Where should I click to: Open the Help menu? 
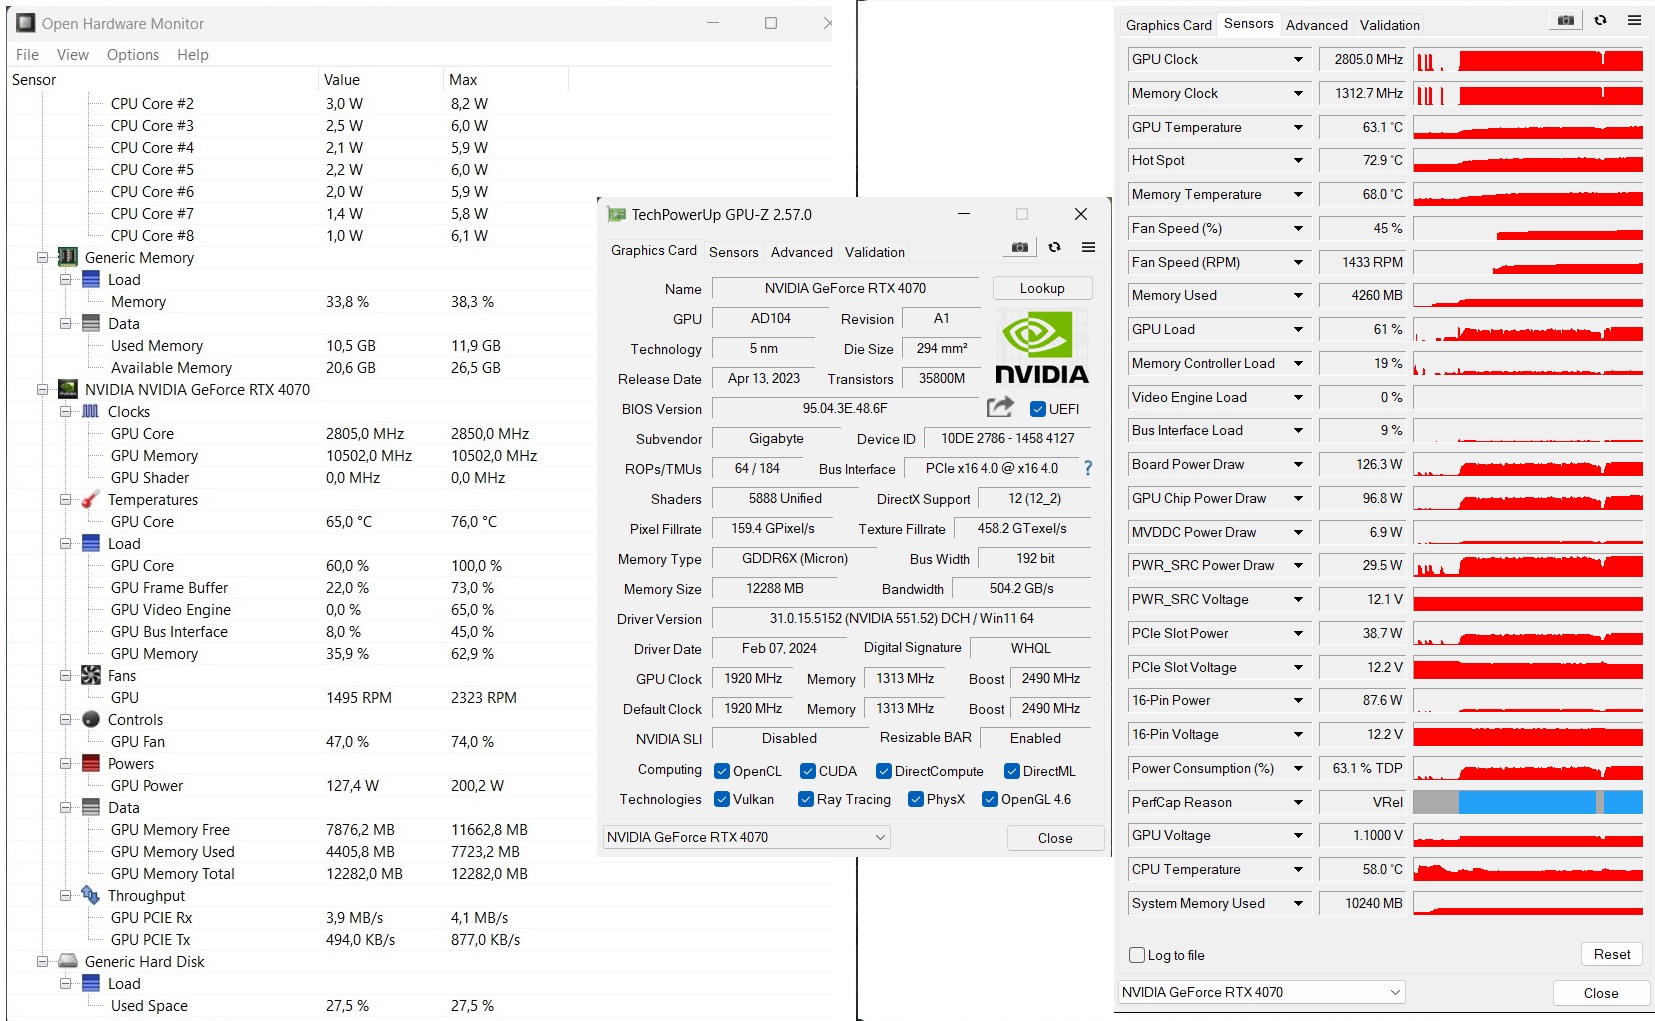[x=193, y=55]
